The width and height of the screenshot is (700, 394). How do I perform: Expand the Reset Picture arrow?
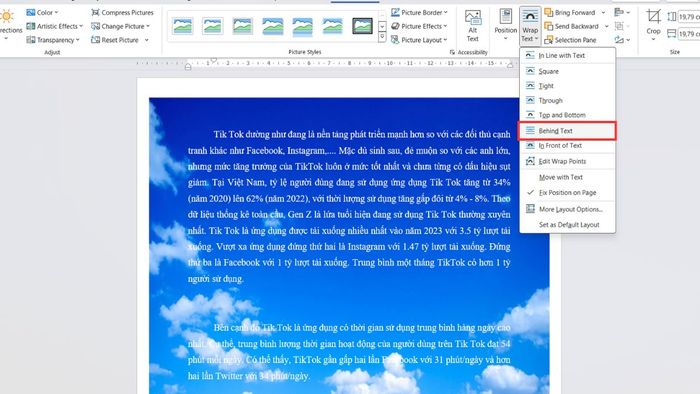tap(146, 40)
